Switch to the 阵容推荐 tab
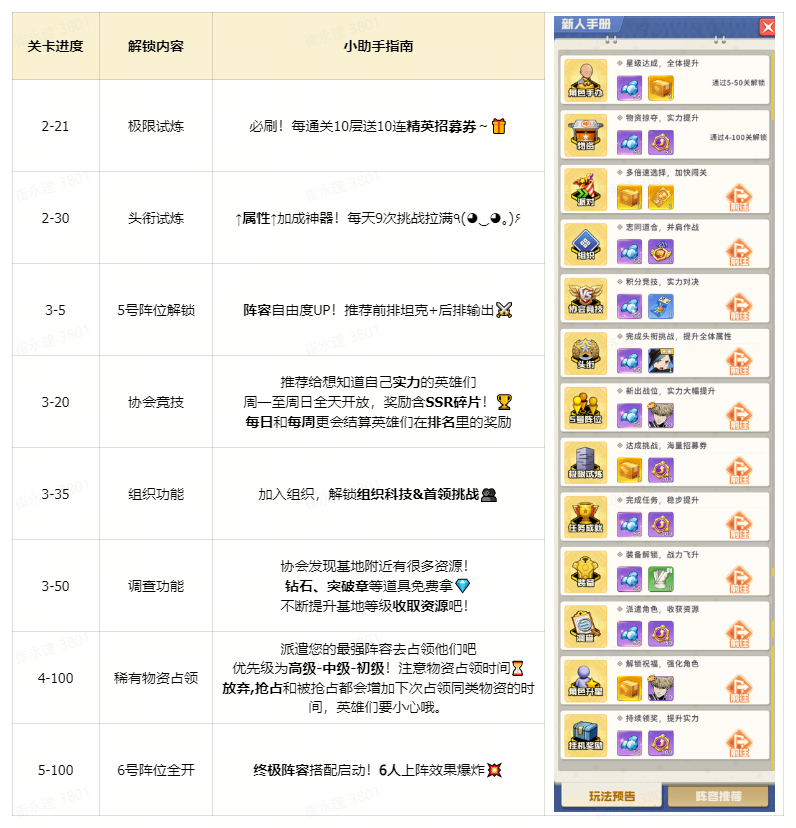 click(718, 796)
